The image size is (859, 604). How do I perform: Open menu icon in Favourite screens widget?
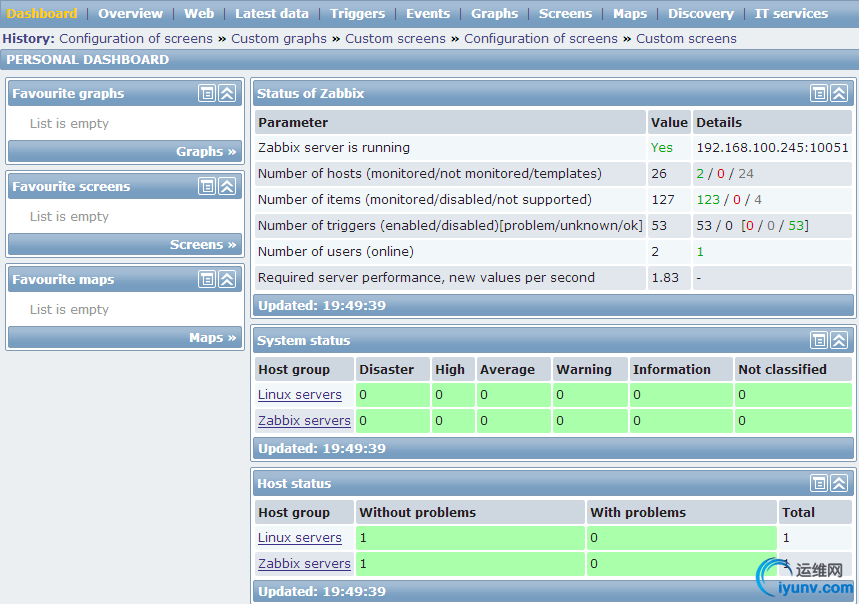tap(207, 187)
